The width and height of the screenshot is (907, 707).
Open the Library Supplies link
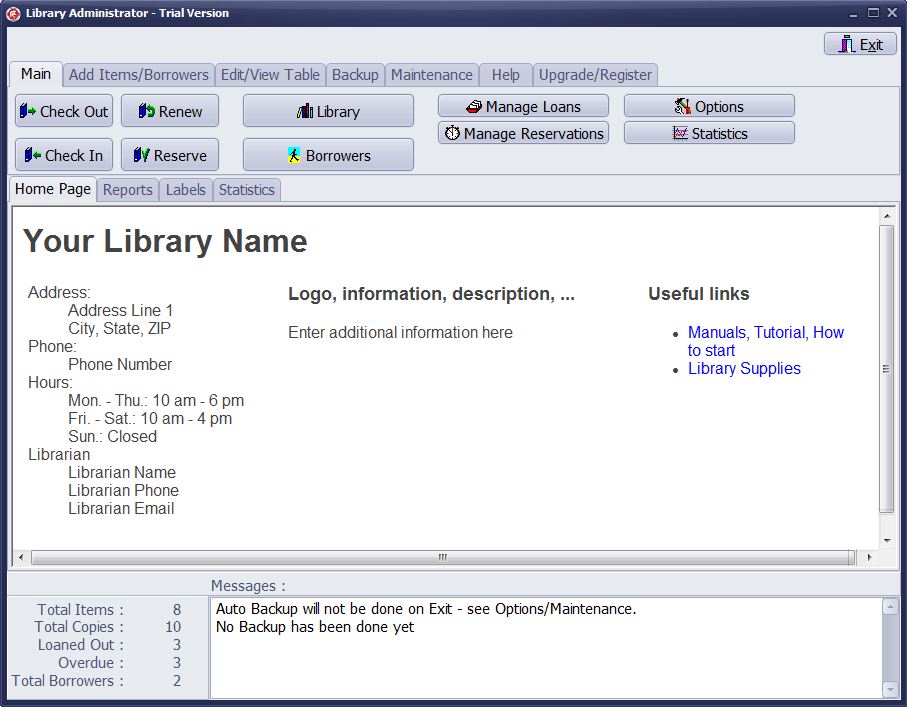coord(744,369)
